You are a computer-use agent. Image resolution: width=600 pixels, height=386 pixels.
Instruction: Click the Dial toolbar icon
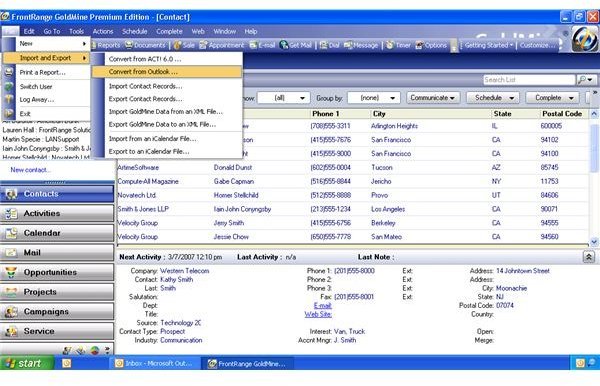point(329,45)
